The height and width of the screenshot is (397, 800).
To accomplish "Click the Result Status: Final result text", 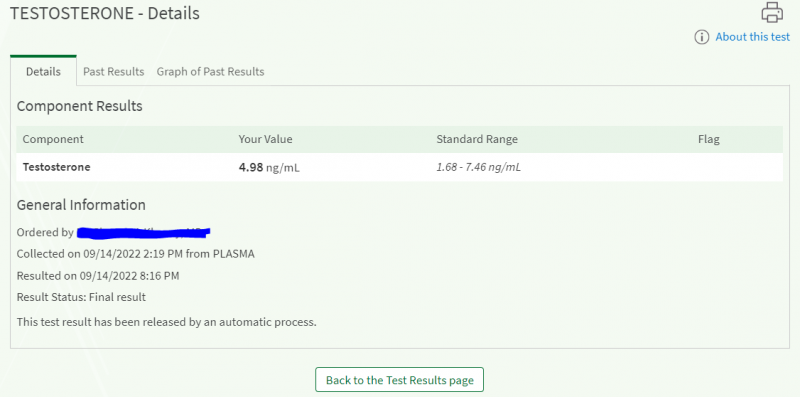I will point(81,297).
